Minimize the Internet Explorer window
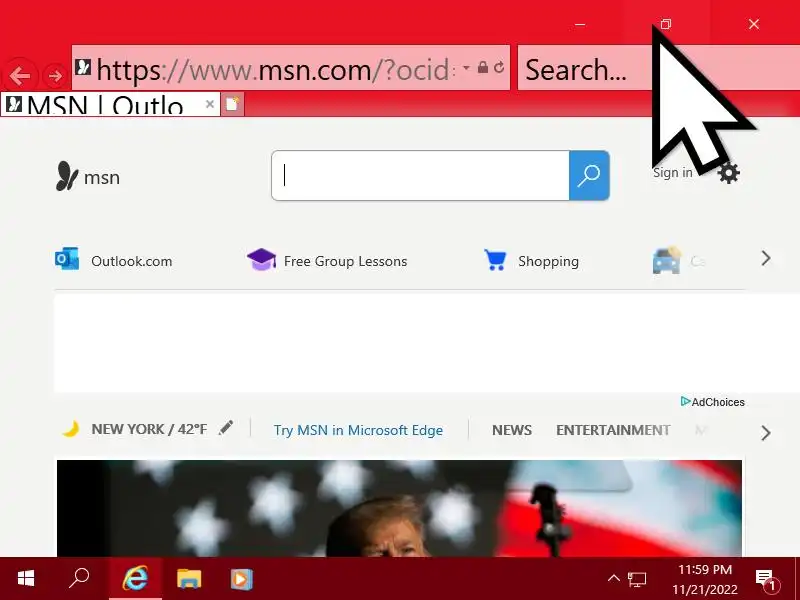This screenshot has height=600, width=800. tap(580, 24)
